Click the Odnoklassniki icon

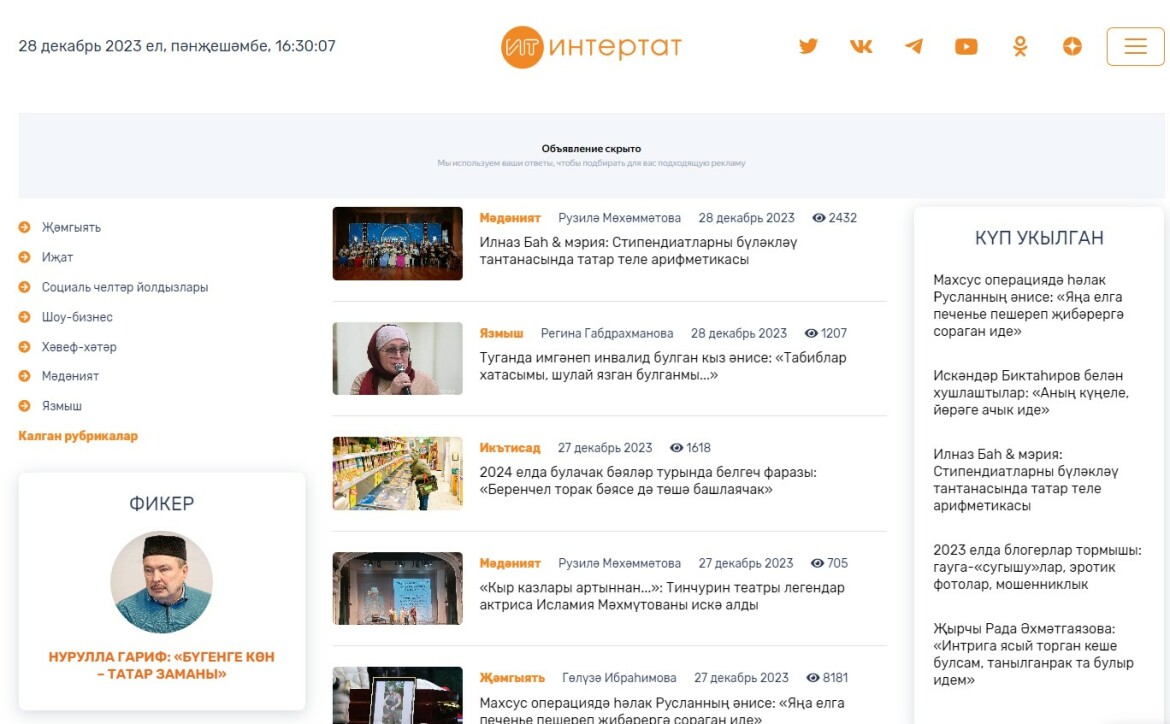[x=1019, y=46]
